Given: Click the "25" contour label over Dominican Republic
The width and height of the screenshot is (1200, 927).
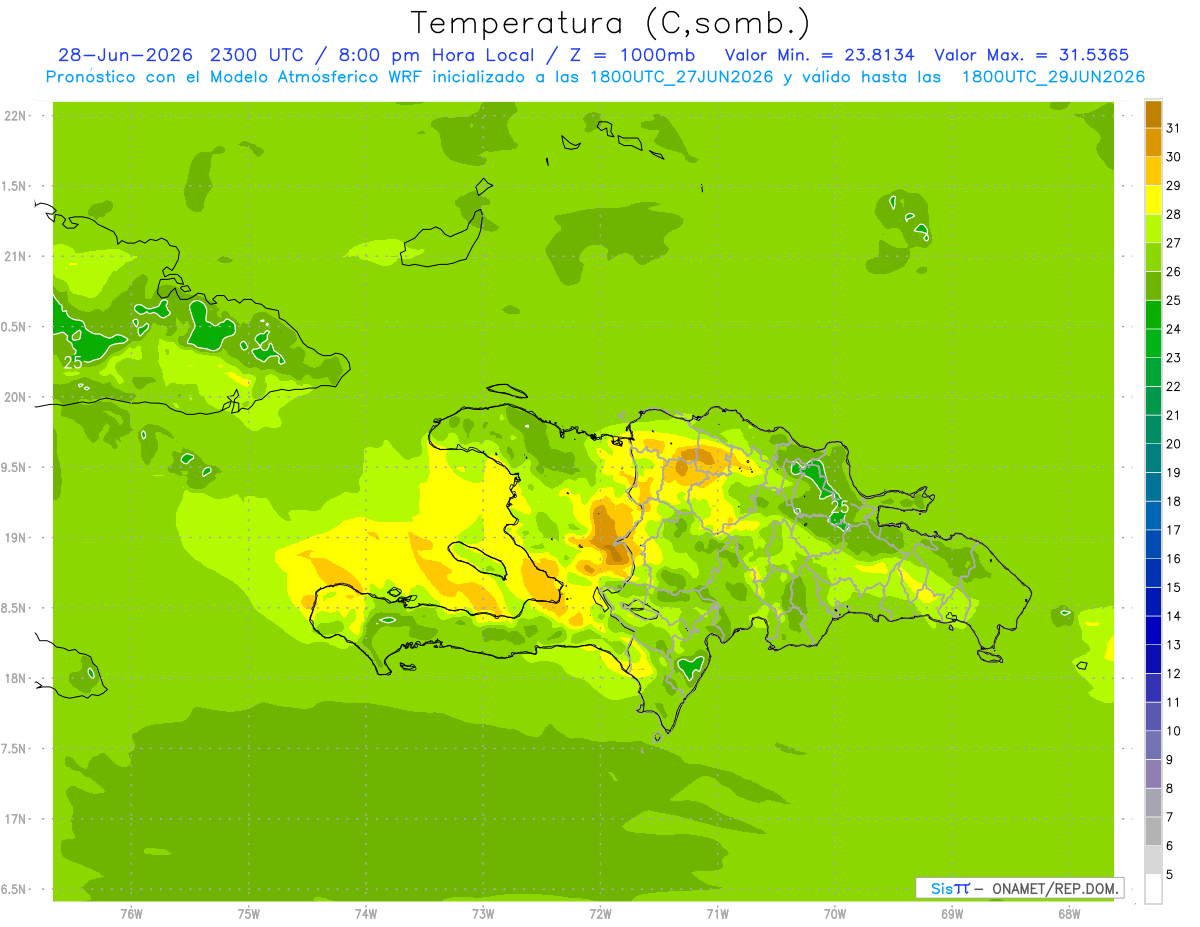Looking at the screenshot, I should point(839,507).
